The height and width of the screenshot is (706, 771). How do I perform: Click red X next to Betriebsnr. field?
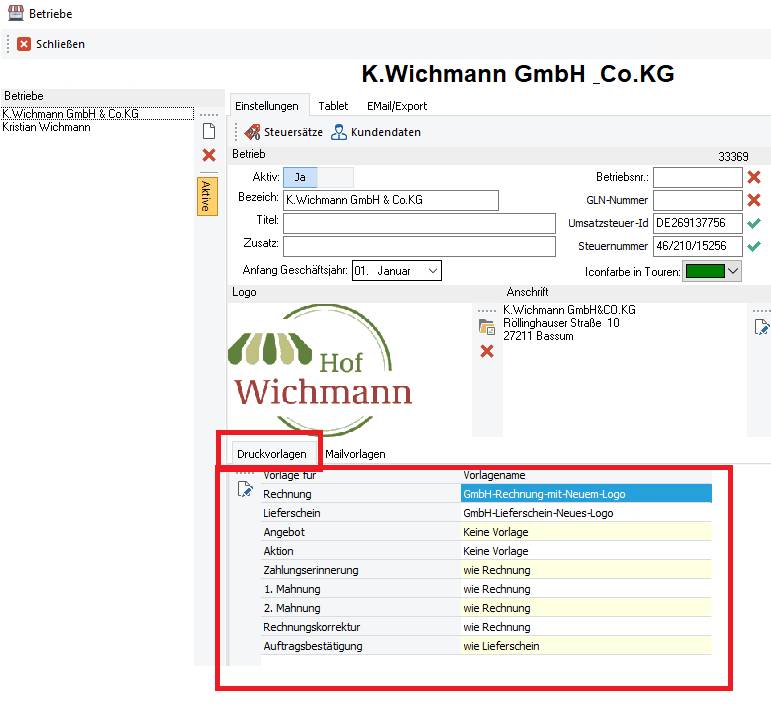pyautogui.click(x=754, y=177)
